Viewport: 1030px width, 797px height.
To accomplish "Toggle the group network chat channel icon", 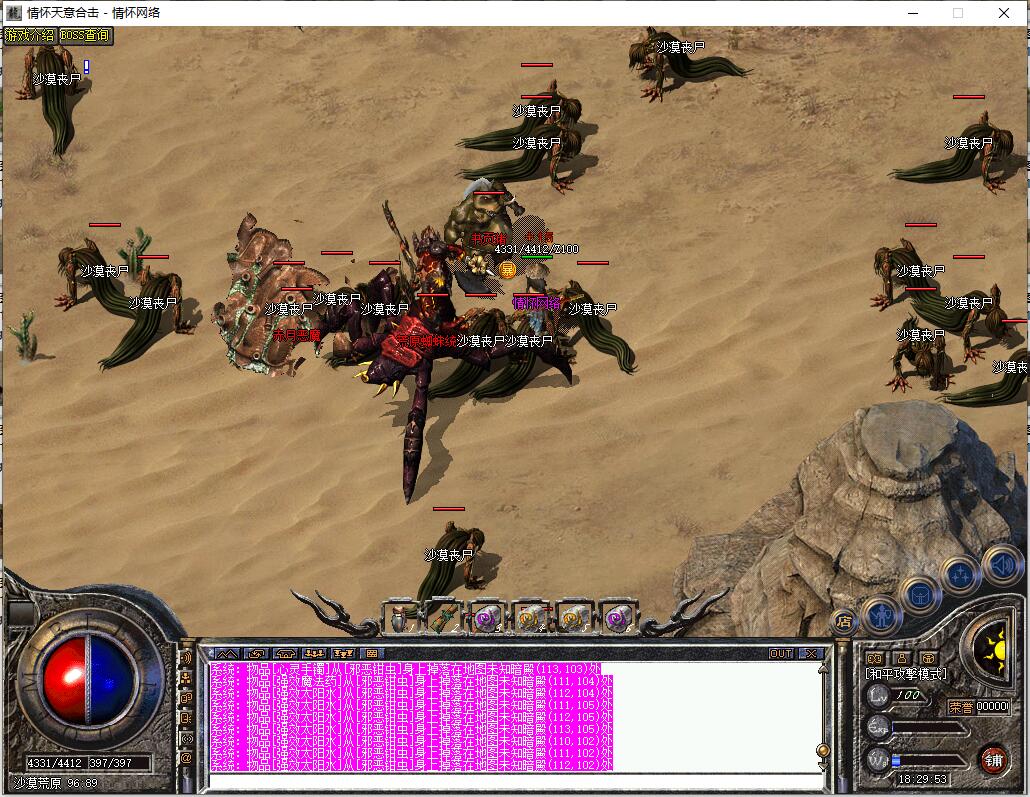I will 187,677.
